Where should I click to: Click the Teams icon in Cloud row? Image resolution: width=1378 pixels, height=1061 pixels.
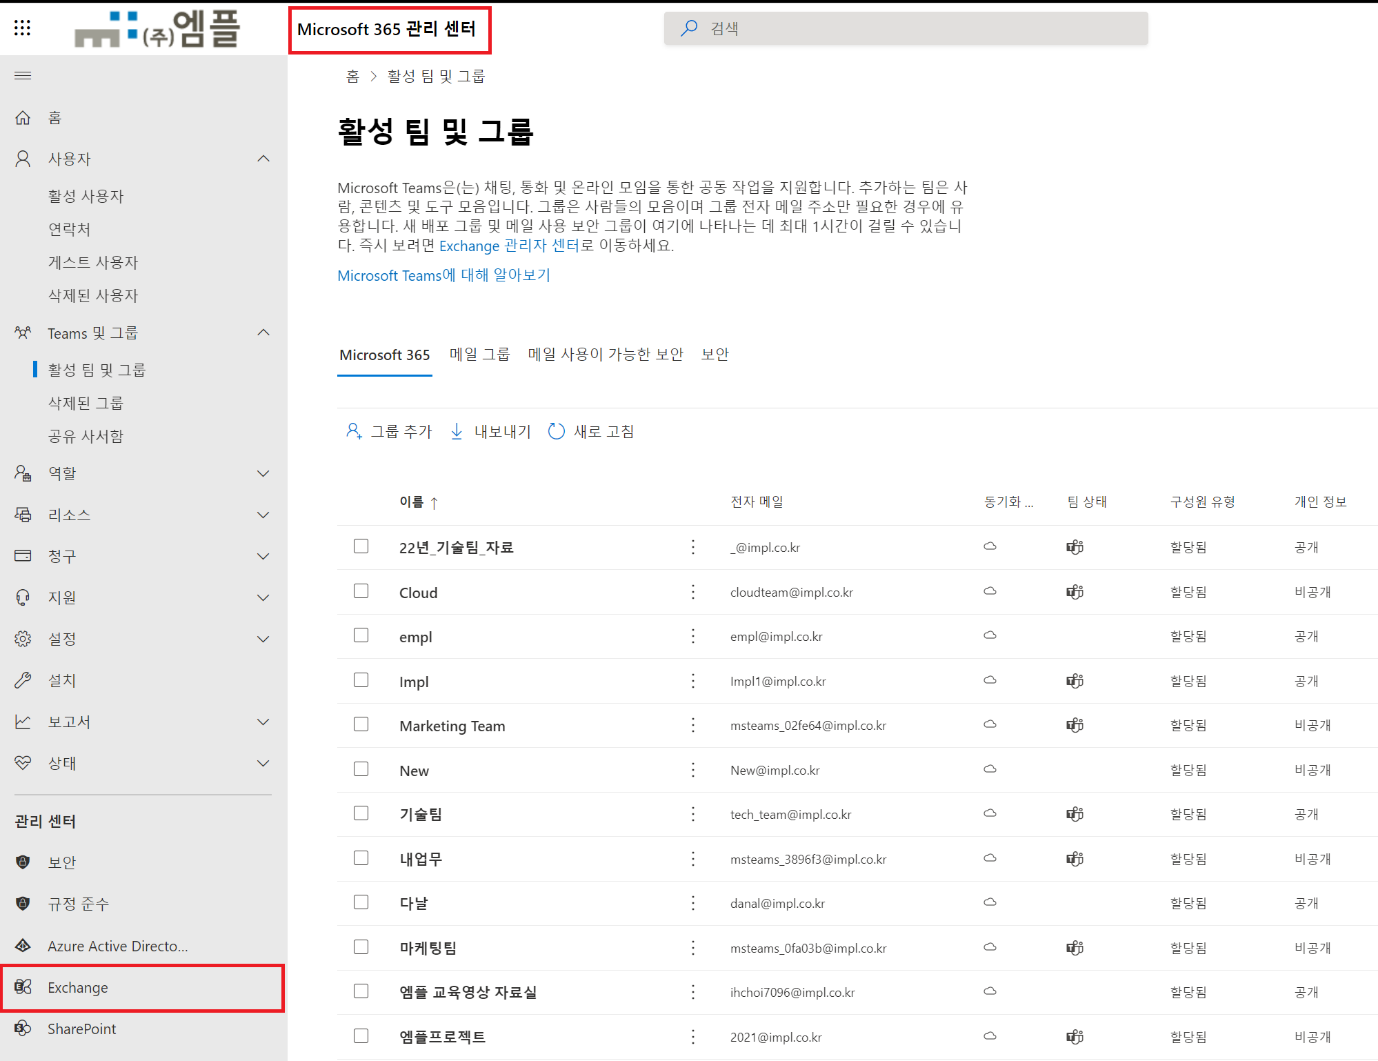tap(1075, 592)
